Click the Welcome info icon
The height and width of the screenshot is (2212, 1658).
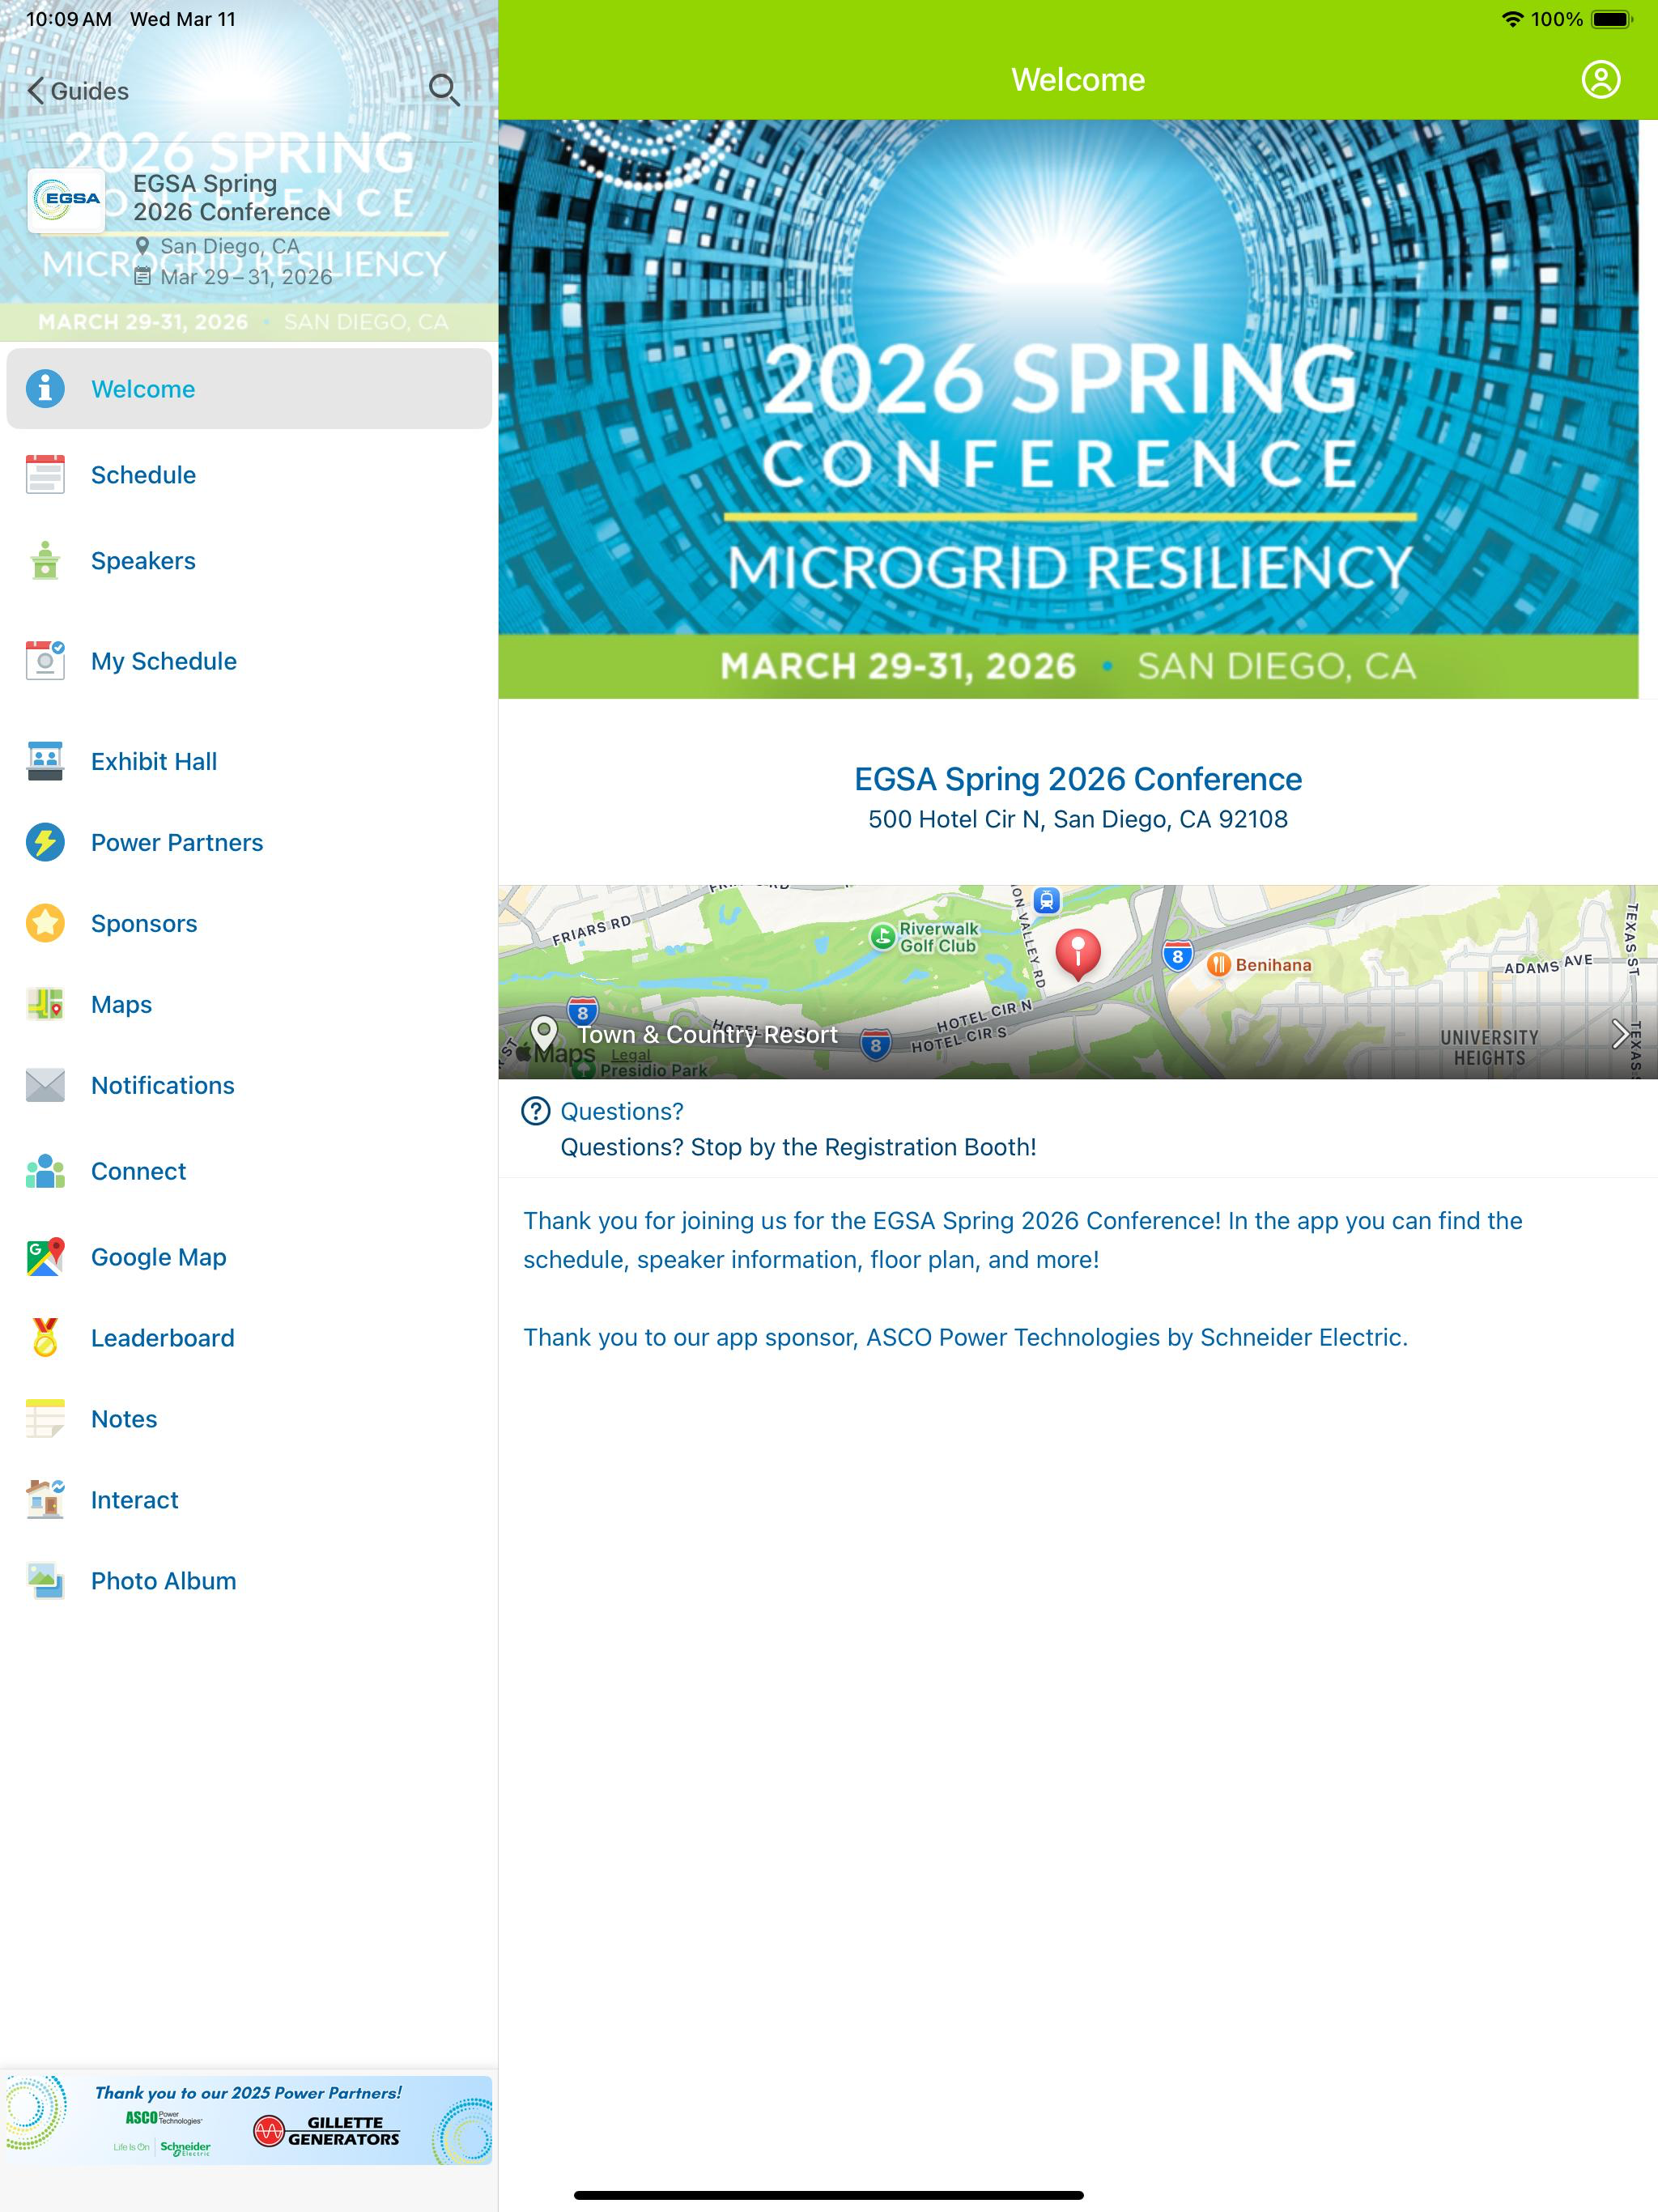45,388
